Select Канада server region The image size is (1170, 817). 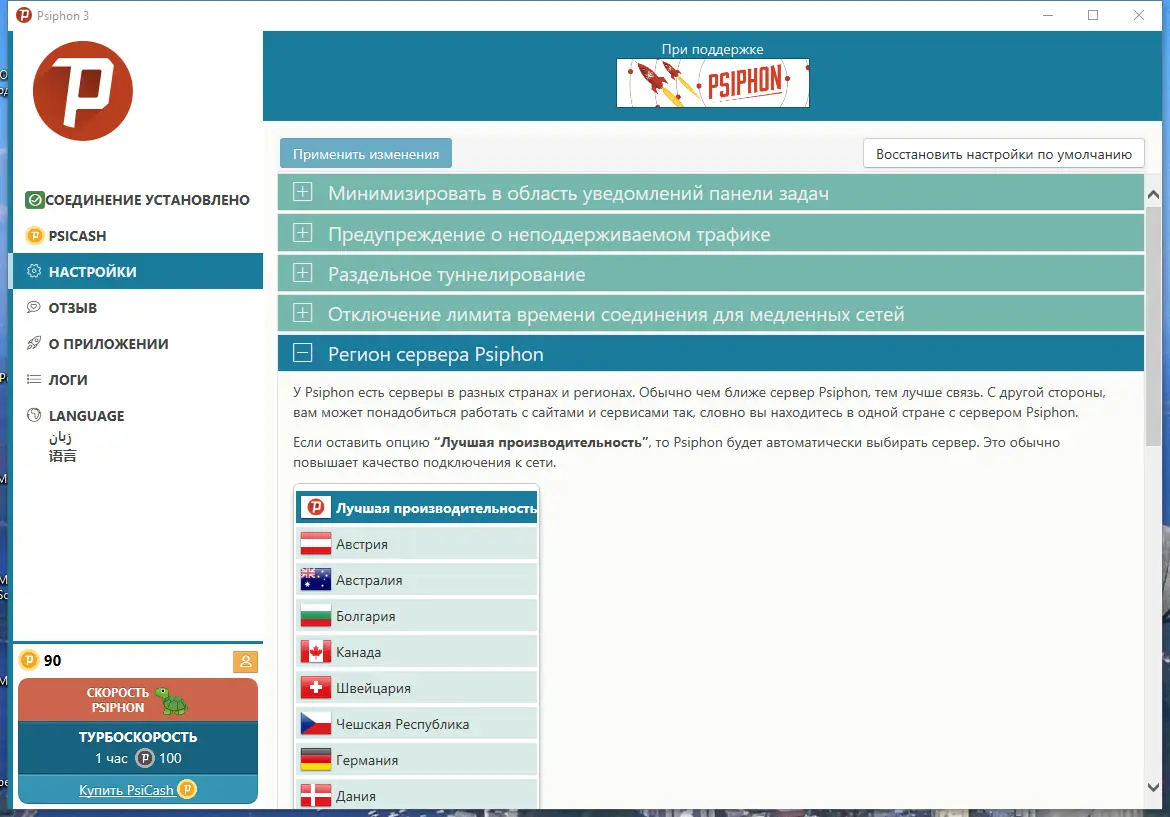click(x=417, y=651)
